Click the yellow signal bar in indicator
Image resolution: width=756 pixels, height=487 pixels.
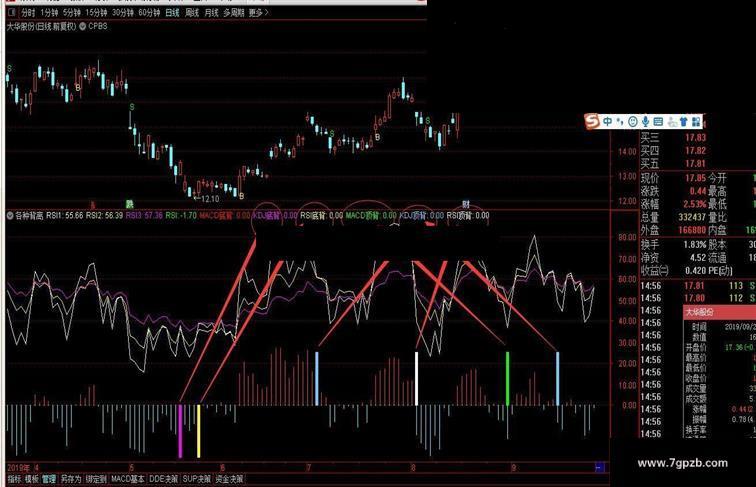pos(198,431)
